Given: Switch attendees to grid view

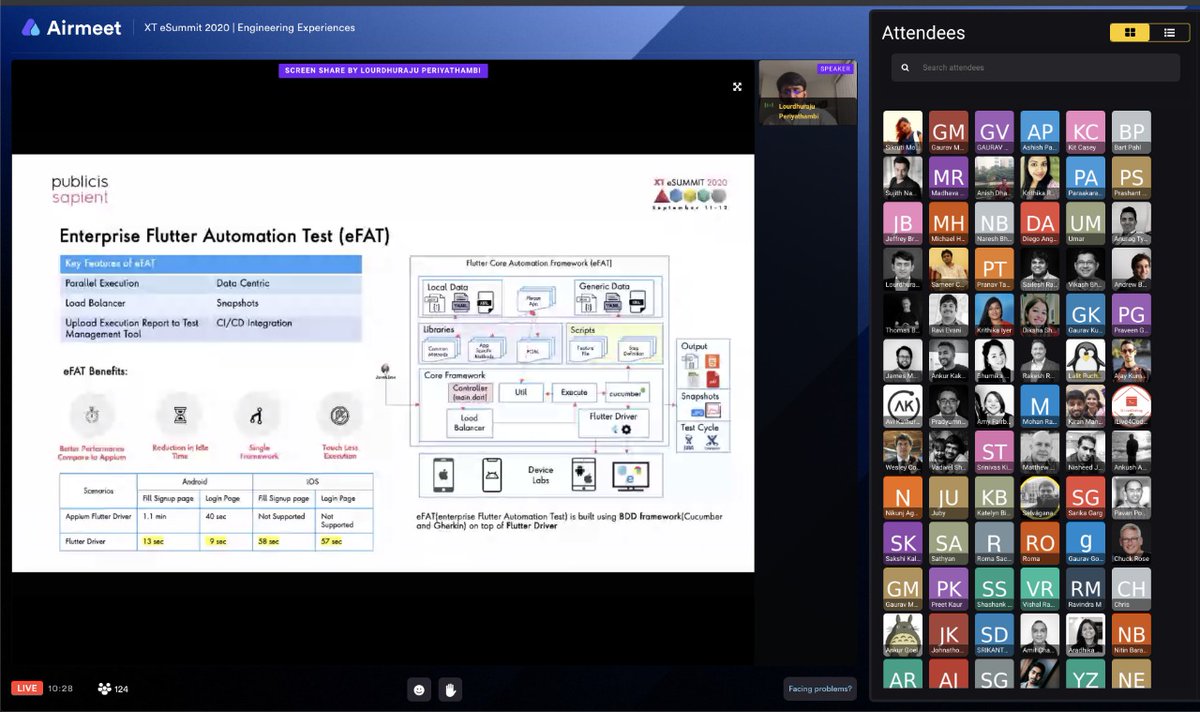Looking at the screenshot, I should (1129, 33).
